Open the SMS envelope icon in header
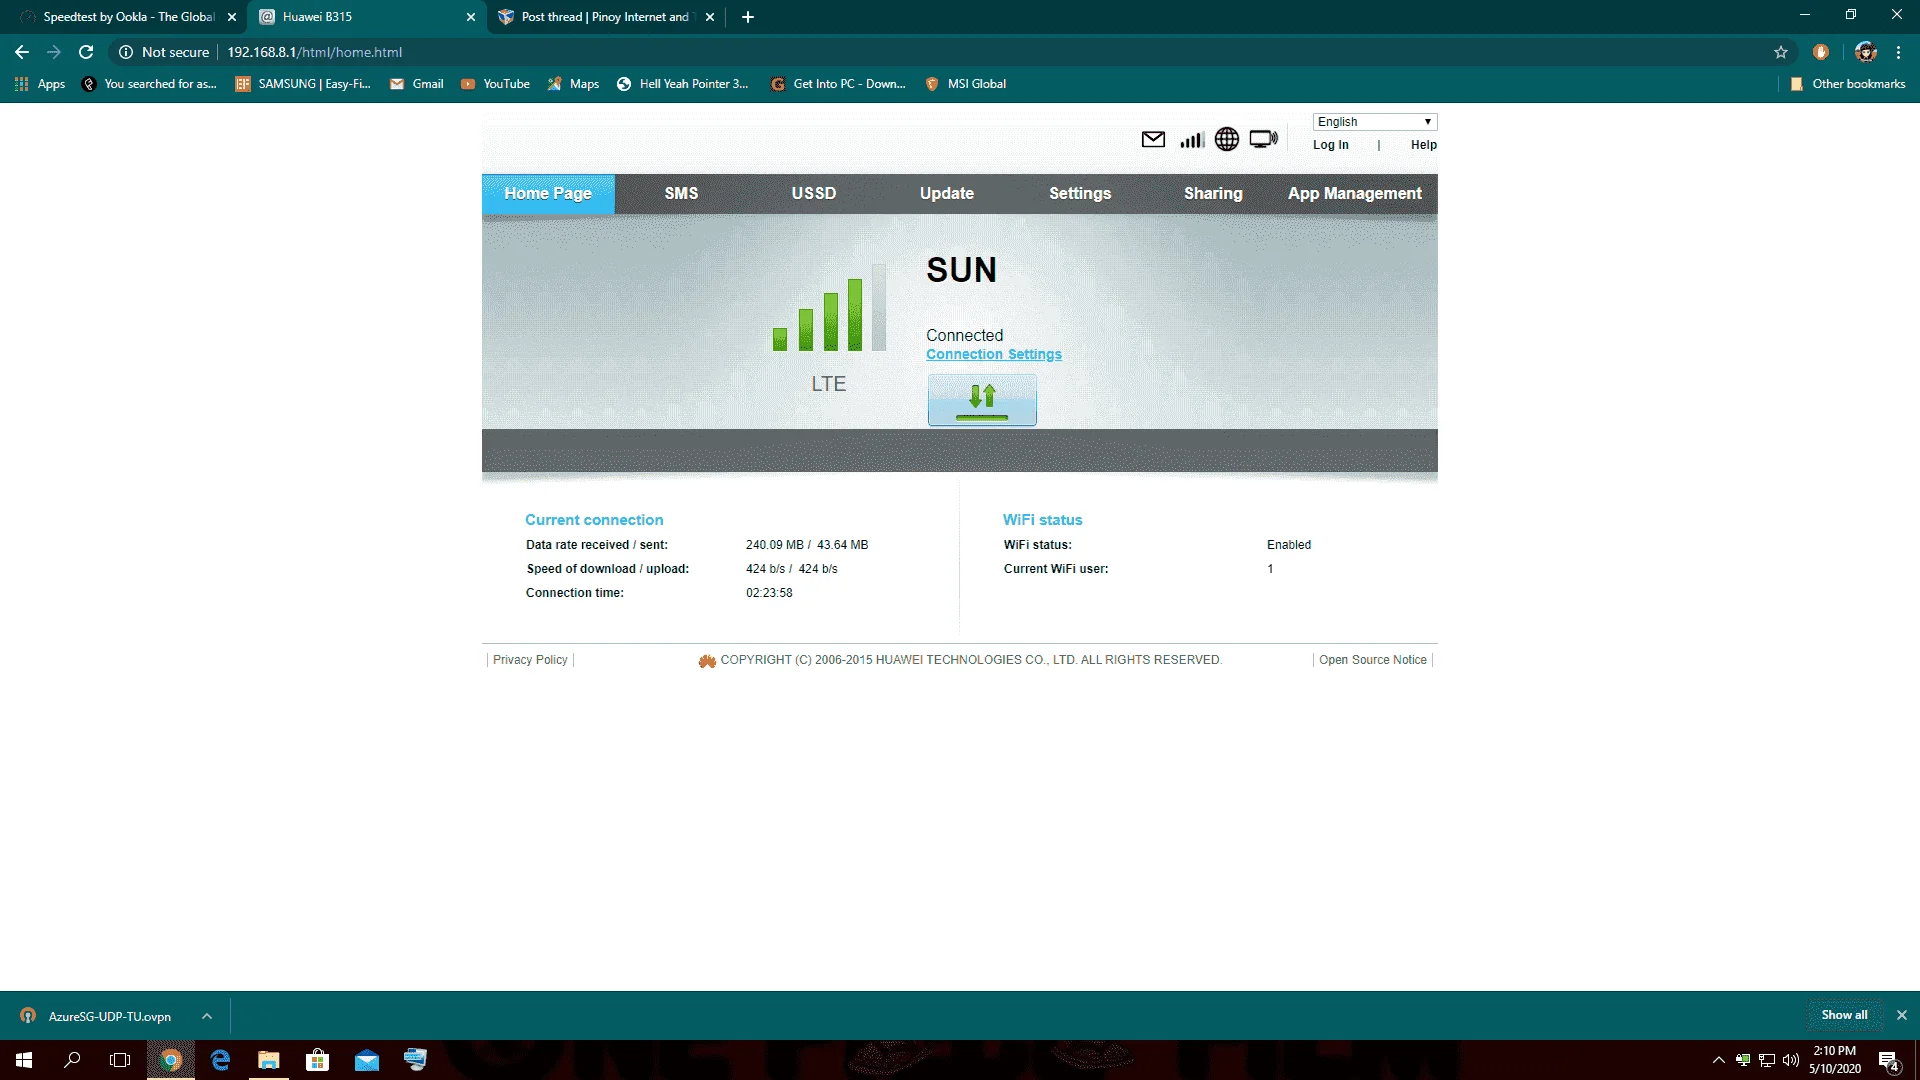The width and height of the screenshot is (1920, 1080). pos(1153,140)
